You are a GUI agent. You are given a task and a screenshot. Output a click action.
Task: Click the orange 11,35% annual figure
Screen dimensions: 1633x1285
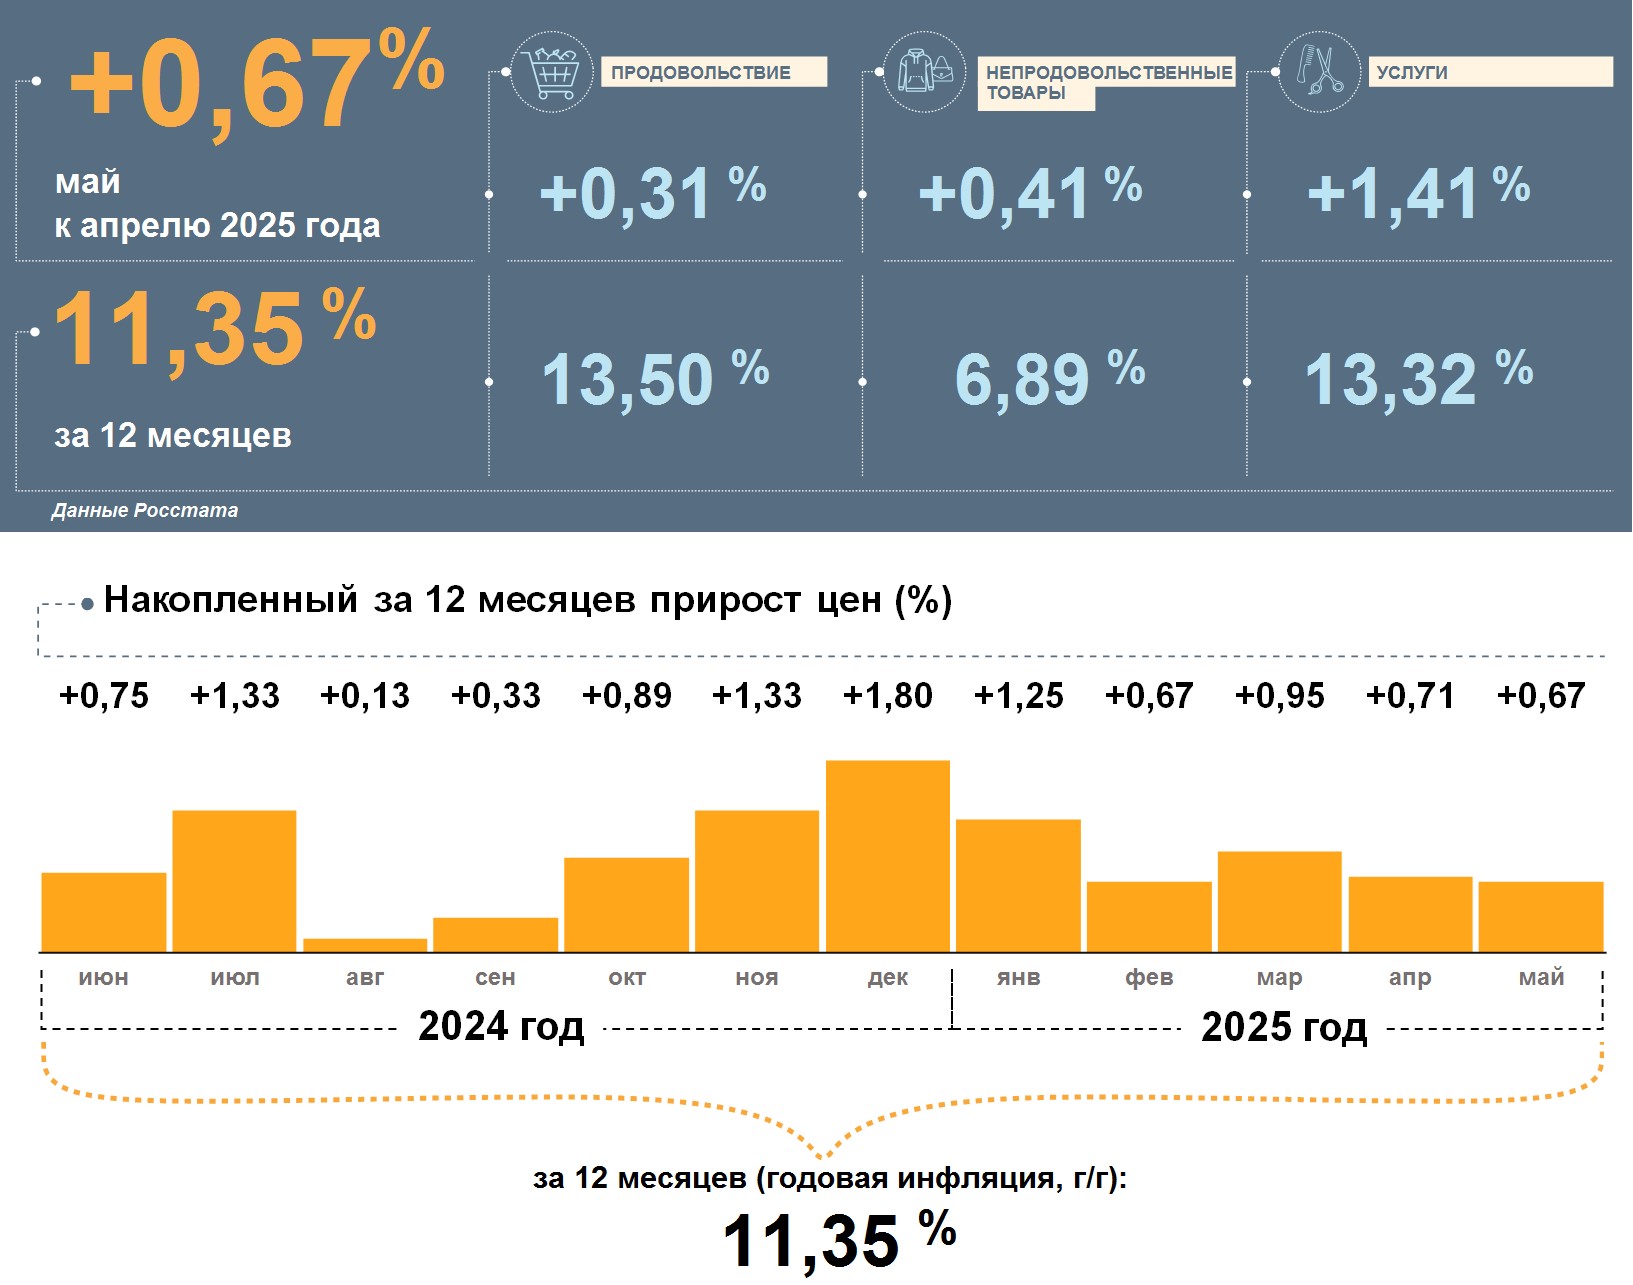point(216,330)
